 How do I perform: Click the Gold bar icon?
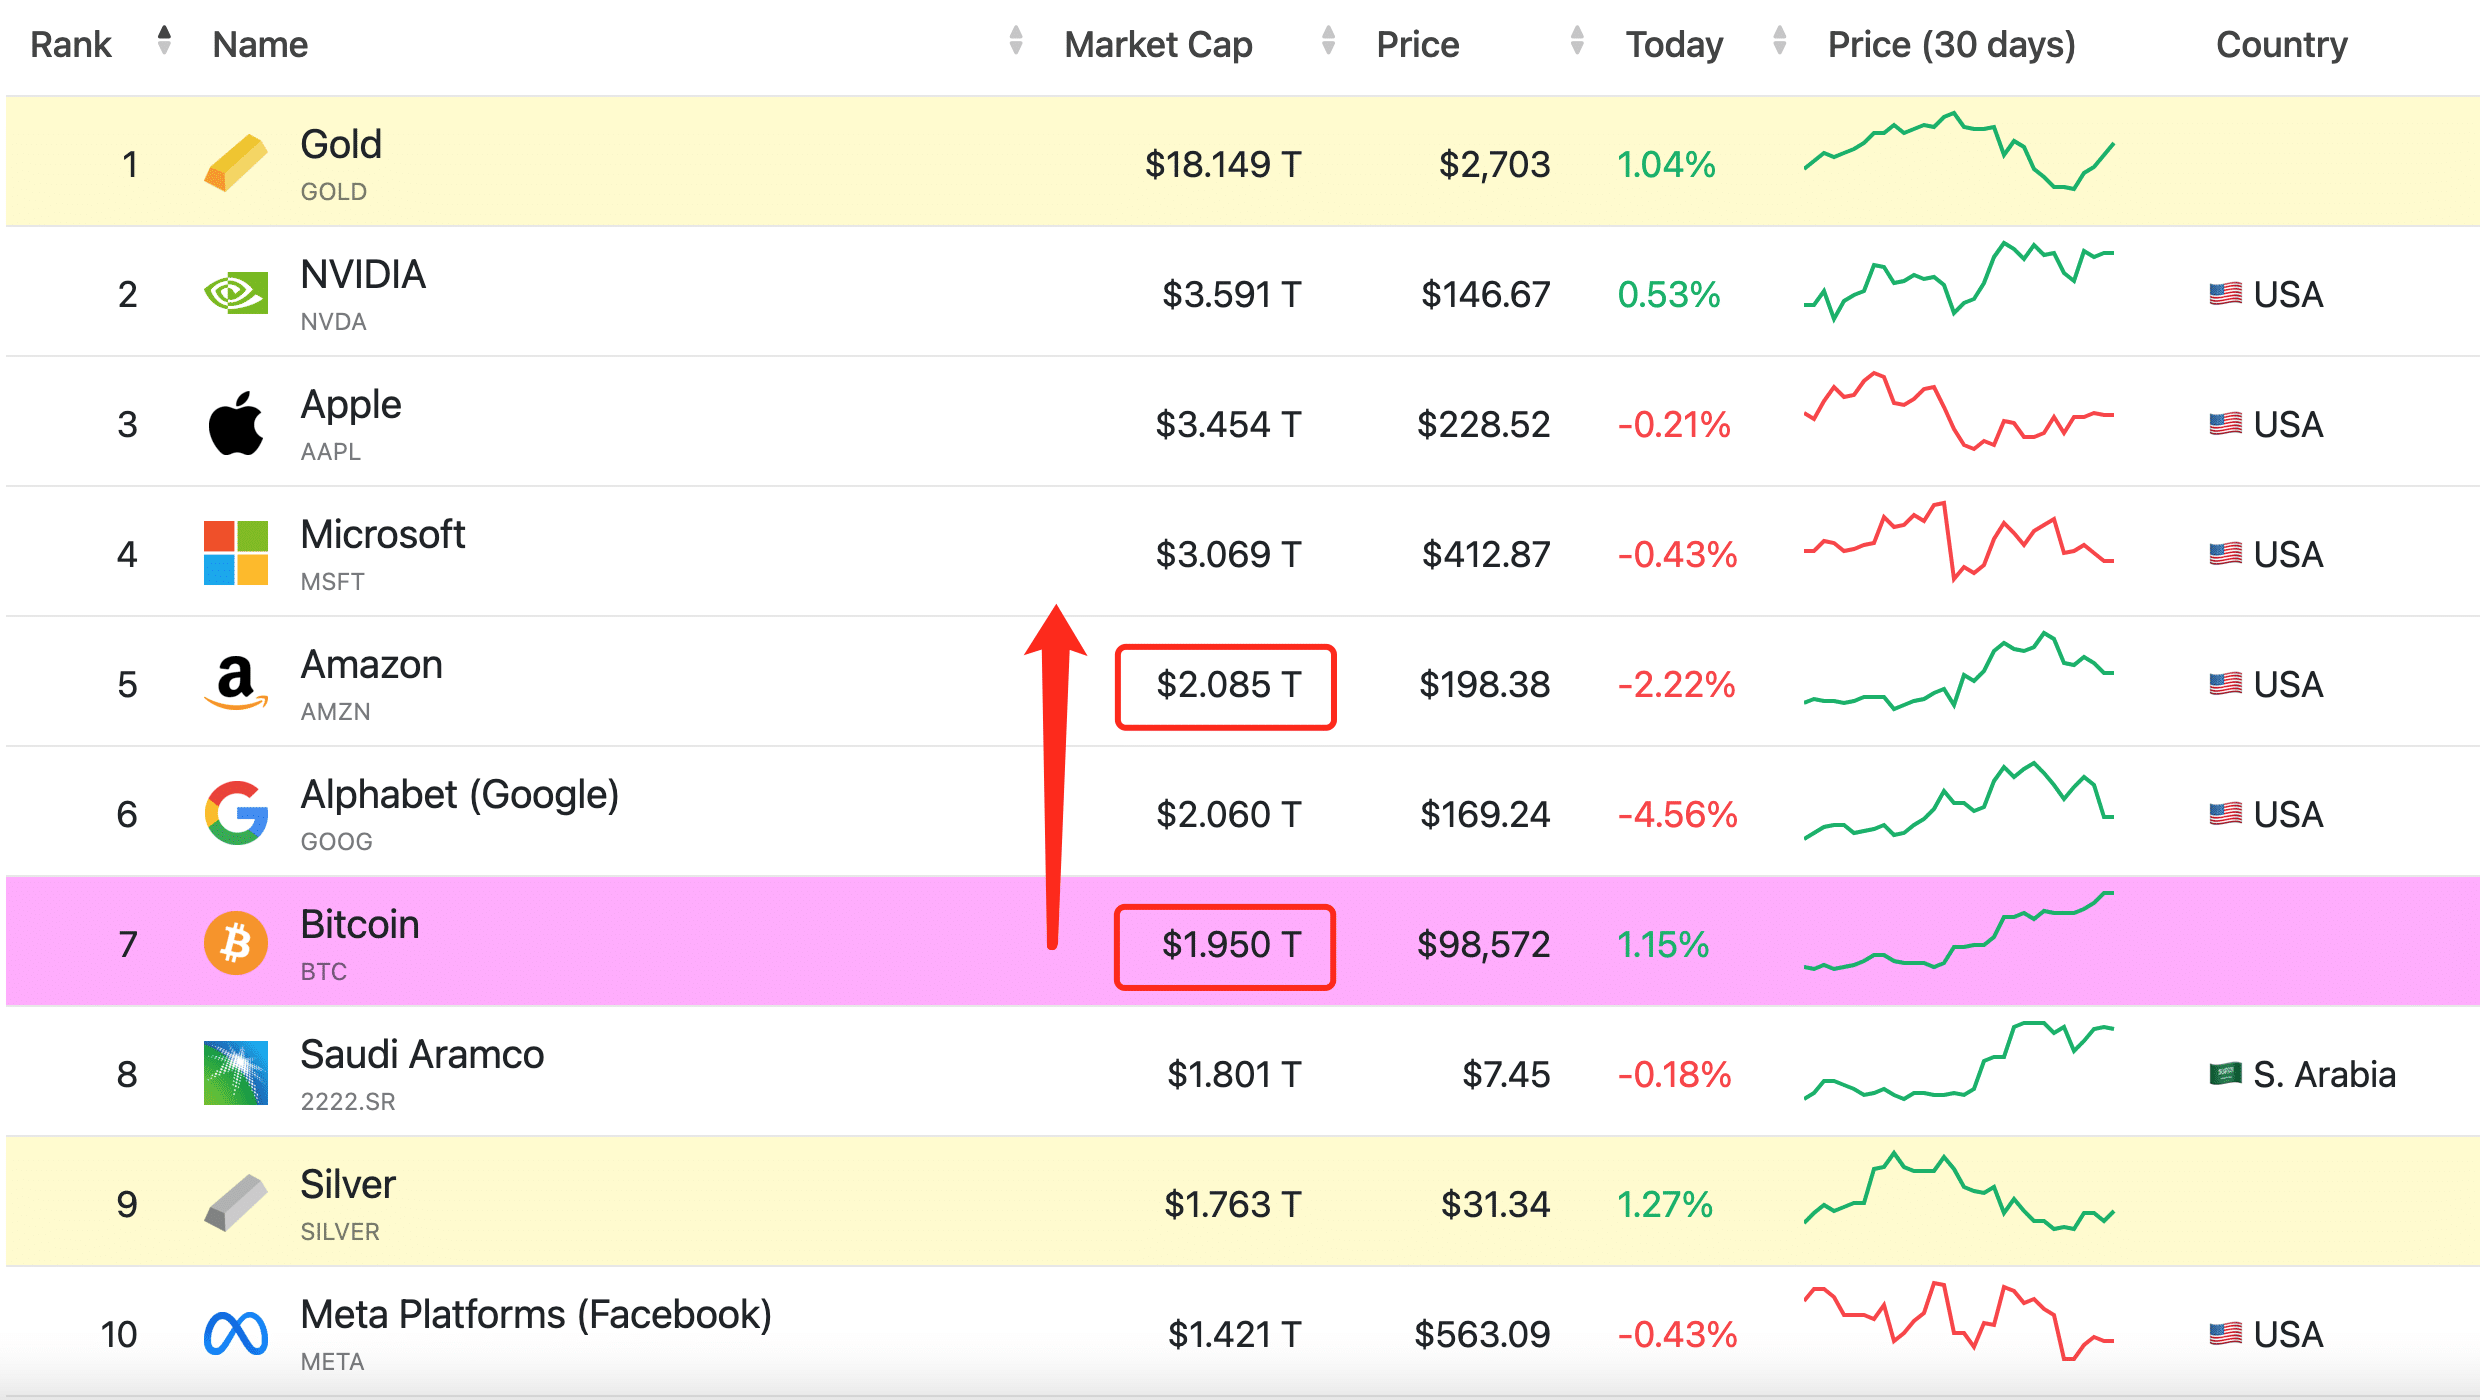coord(236,163)
